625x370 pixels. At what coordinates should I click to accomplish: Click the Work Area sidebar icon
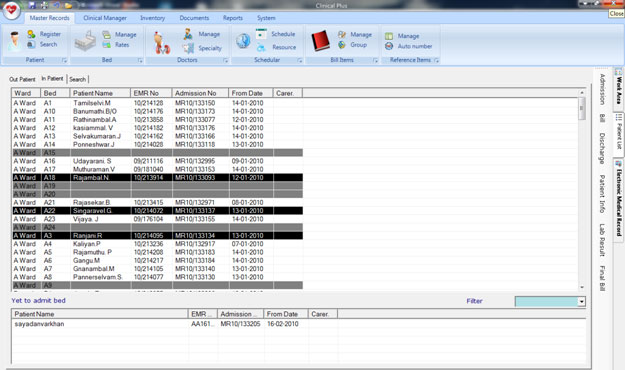point(618,72)
